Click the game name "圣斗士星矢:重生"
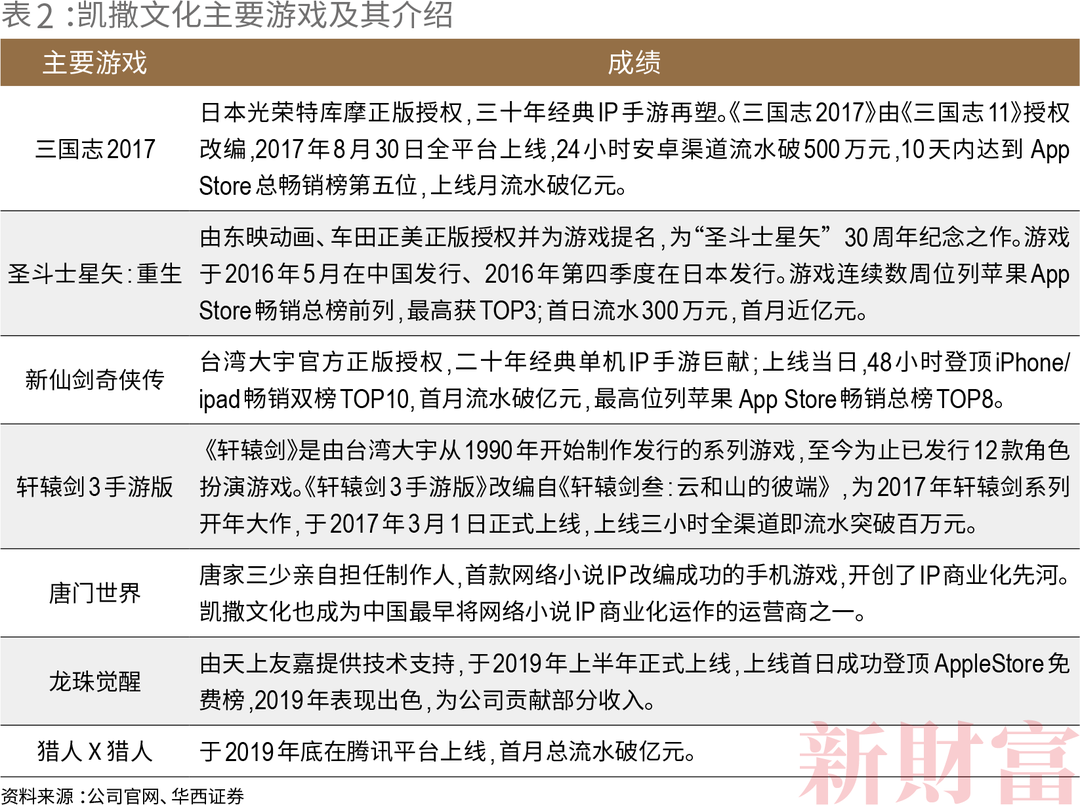The height and width of the screenshot is (805, 1080). pyautogui.click(x=95, y=274)
